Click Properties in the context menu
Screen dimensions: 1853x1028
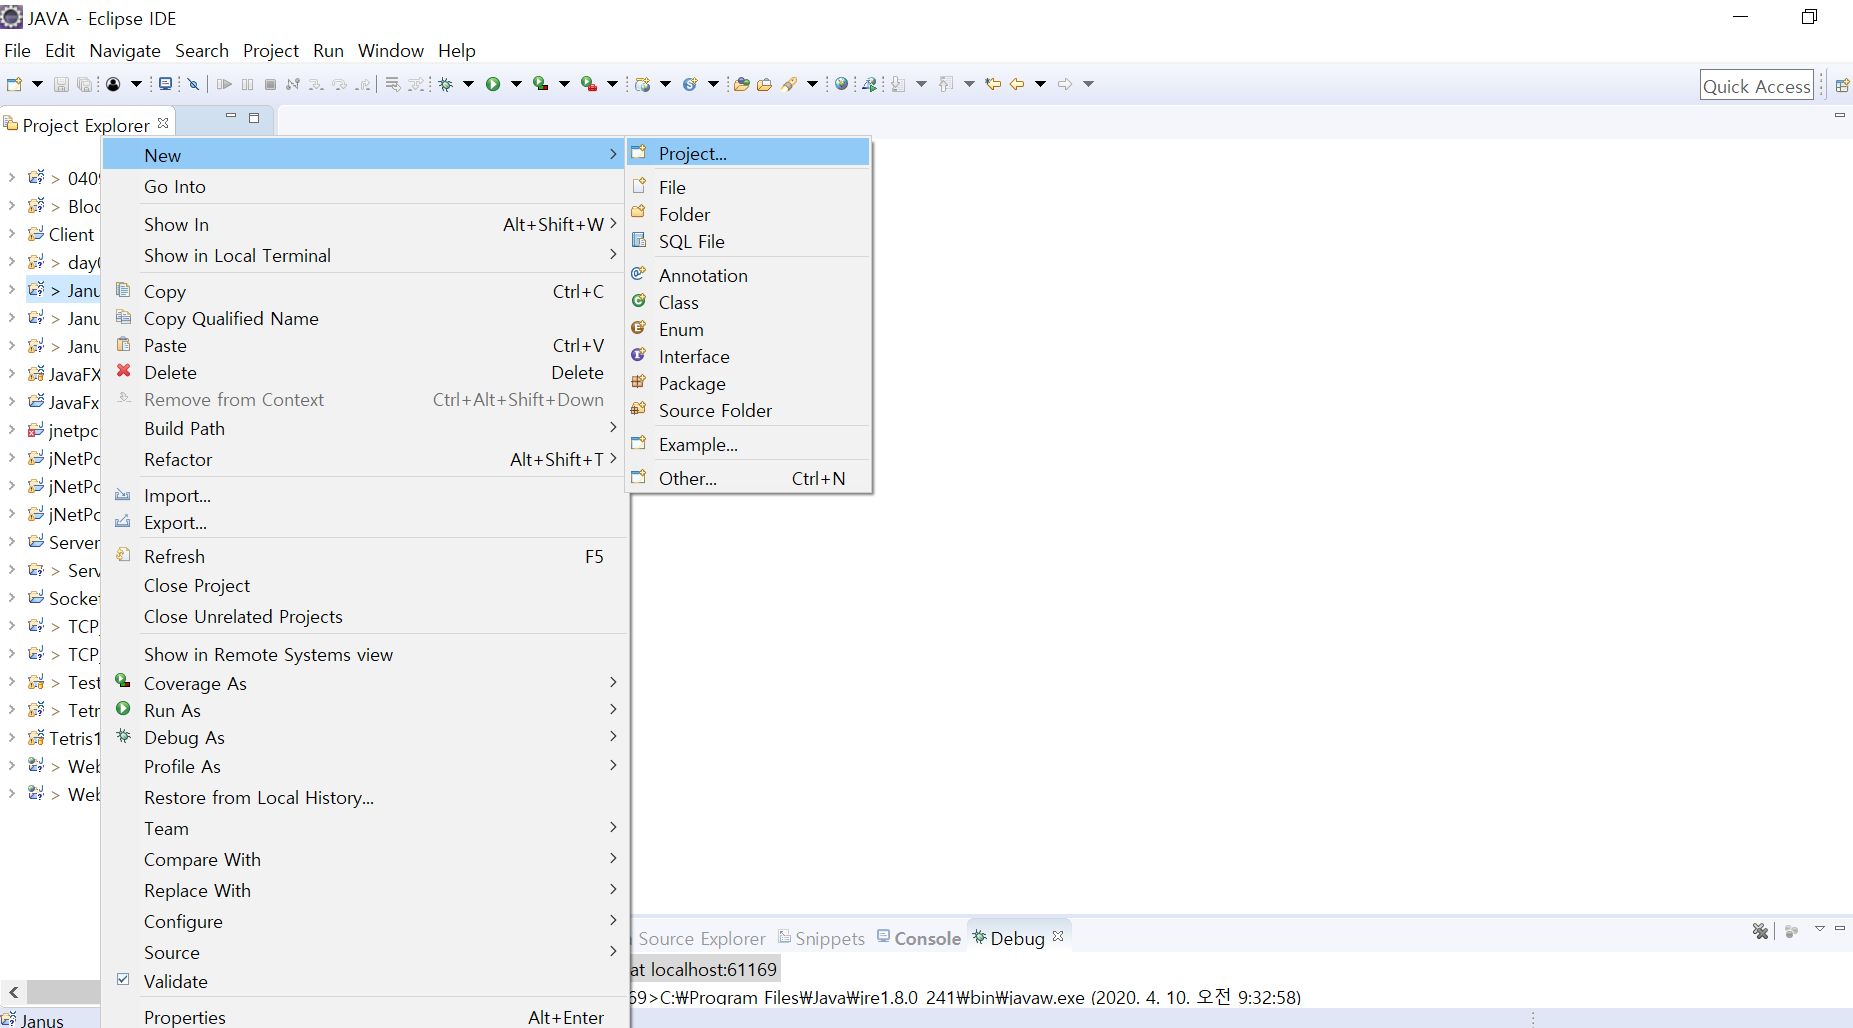pyautogui.click(x=366, y=1016)
